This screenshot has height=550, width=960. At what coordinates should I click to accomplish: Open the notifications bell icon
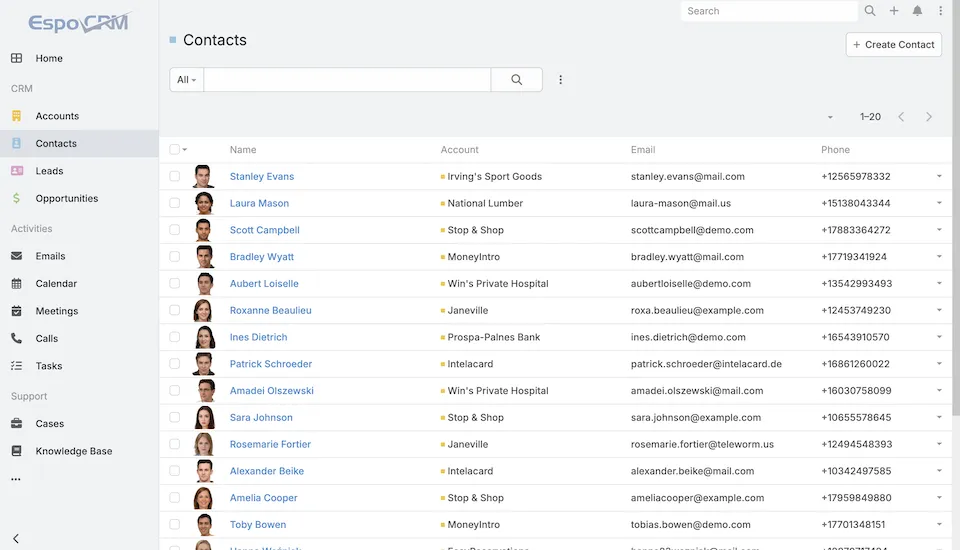coord(917,11)
